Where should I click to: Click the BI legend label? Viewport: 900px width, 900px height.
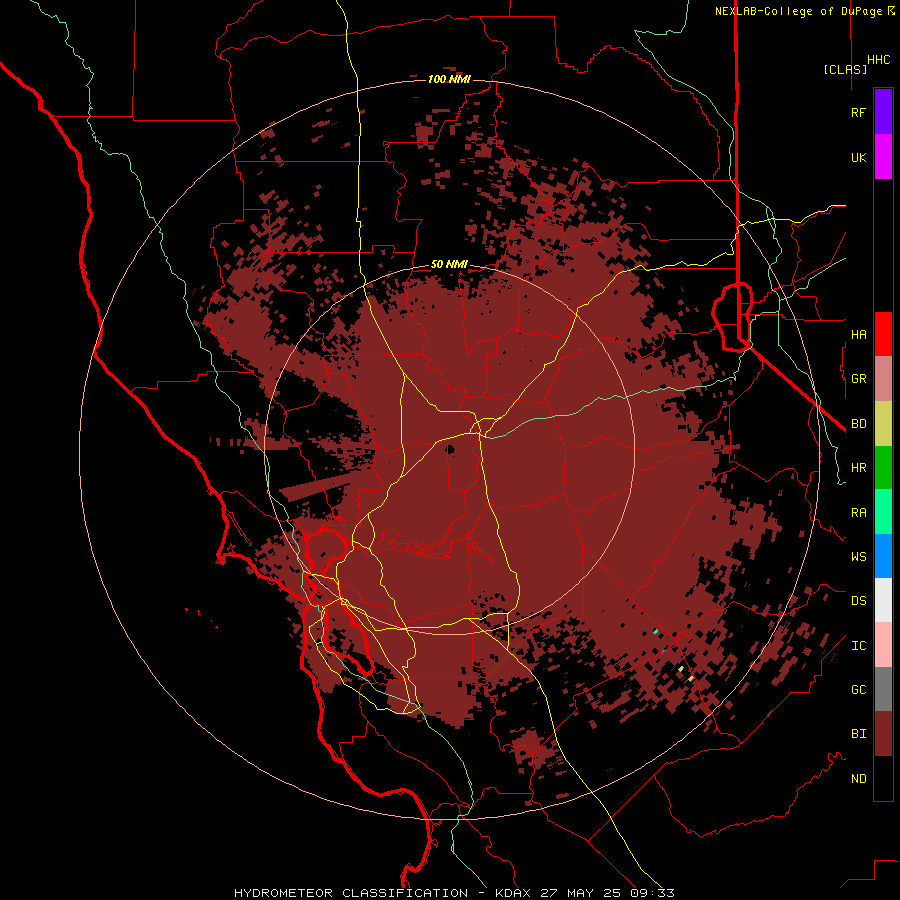858,734
